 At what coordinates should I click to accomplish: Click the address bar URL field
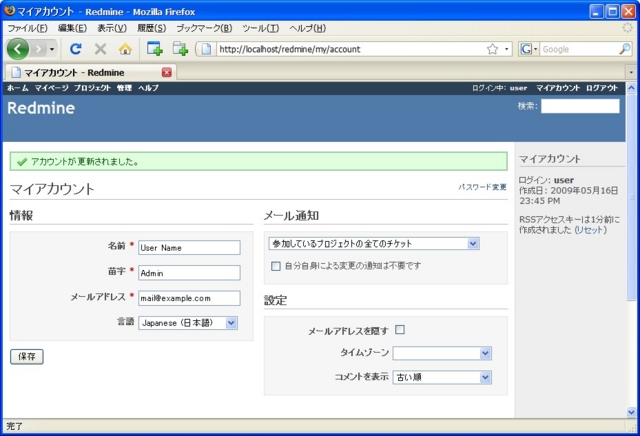(x=350, y=49)
